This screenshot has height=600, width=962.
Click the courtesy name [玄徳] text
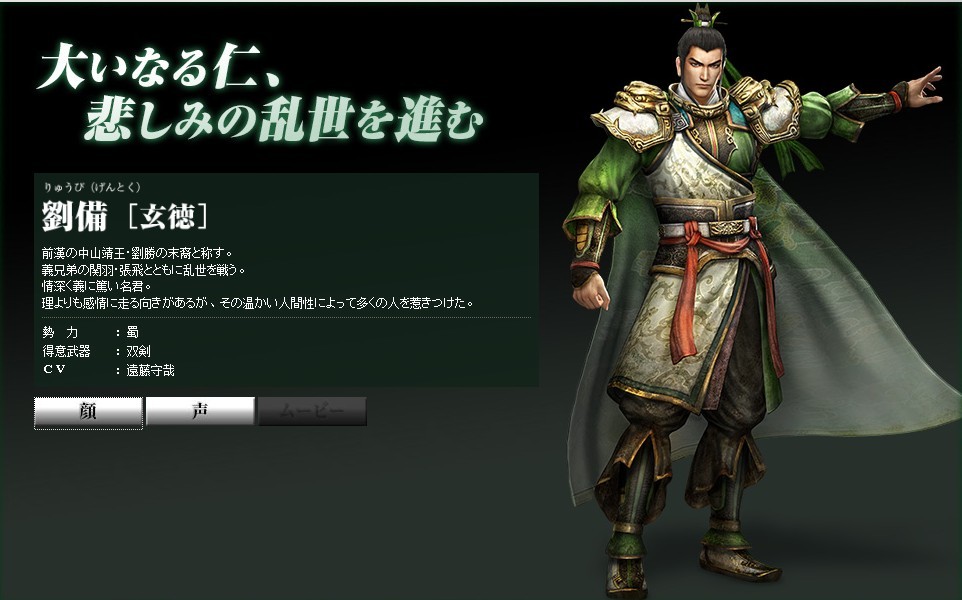[x=167, y=217]
